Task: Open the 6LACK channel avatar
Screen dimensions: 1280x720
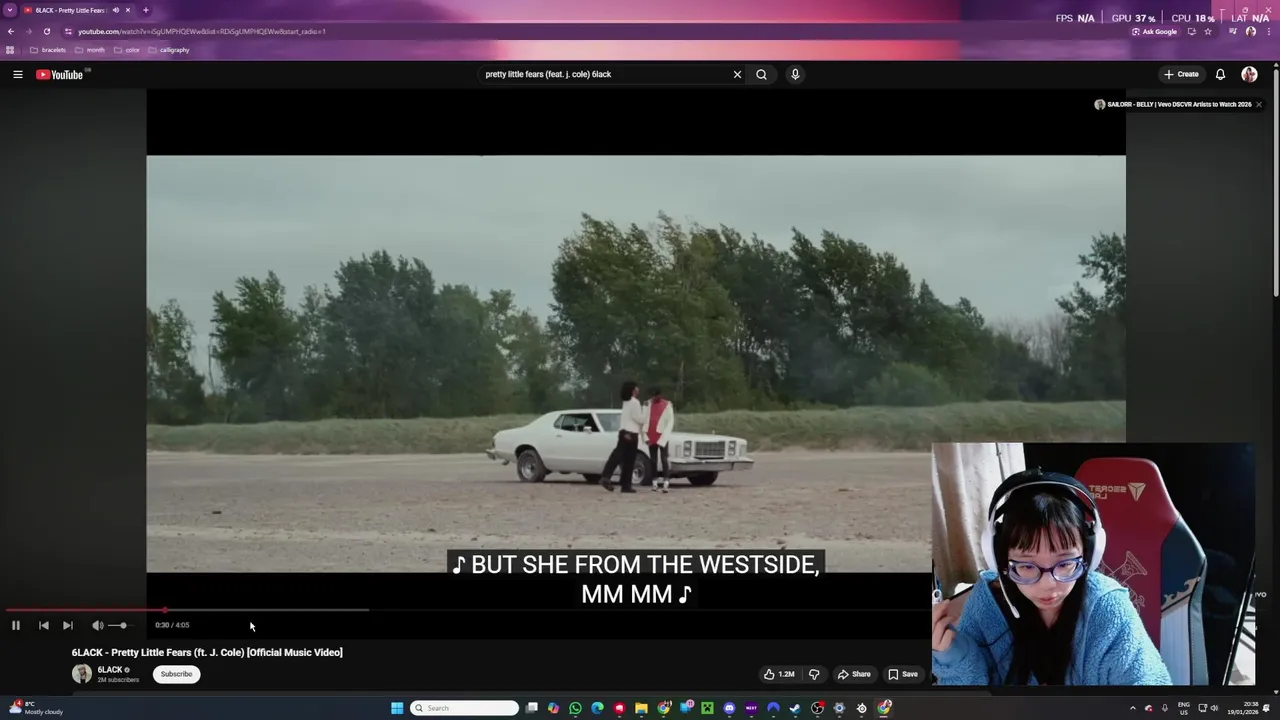Action: coord(82,674)
